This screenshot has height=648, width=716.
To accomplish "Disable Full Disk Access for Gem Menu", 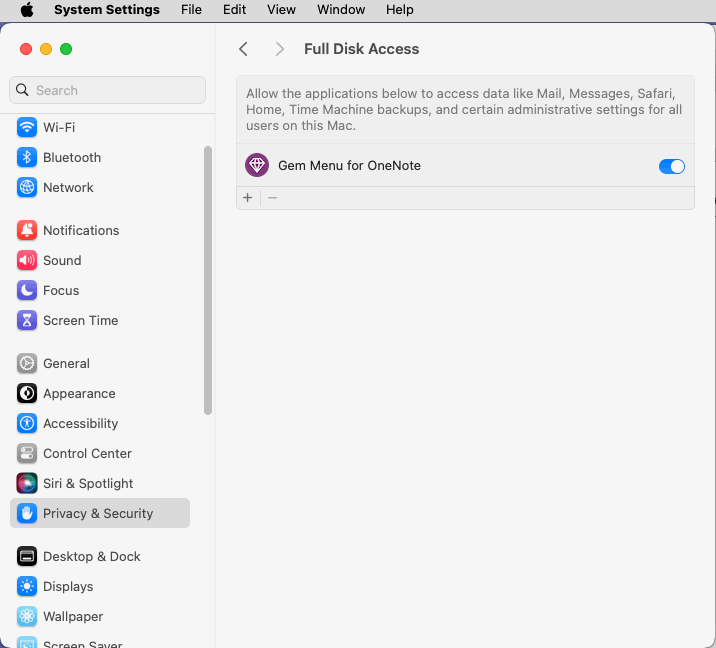I will pos(671,166).
